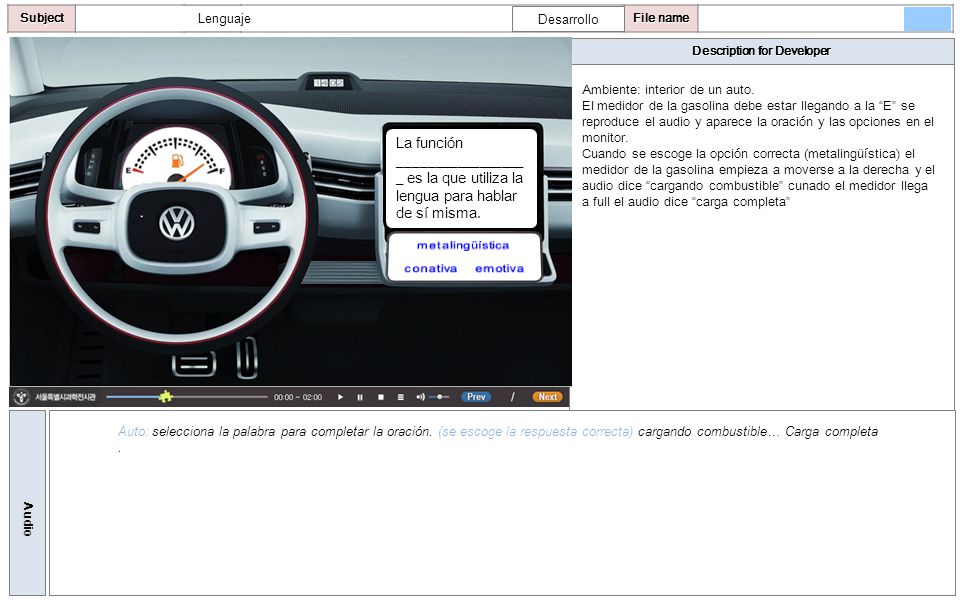Go to previous slide with Prev

476,397
